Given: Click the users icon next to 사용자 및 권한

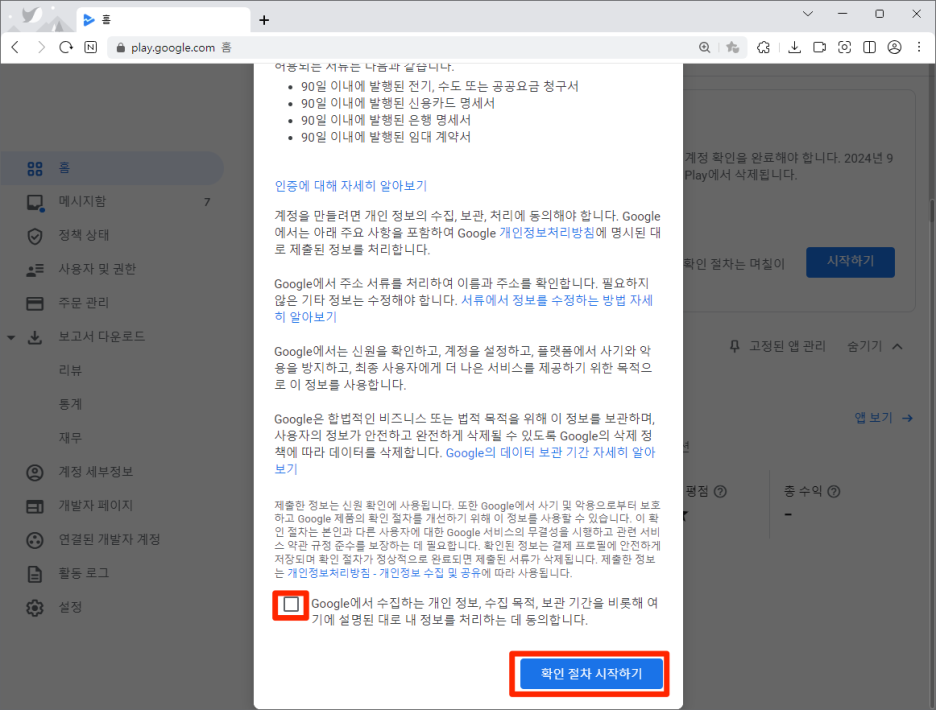Looking at the screenshot, I should coord(35,270).
